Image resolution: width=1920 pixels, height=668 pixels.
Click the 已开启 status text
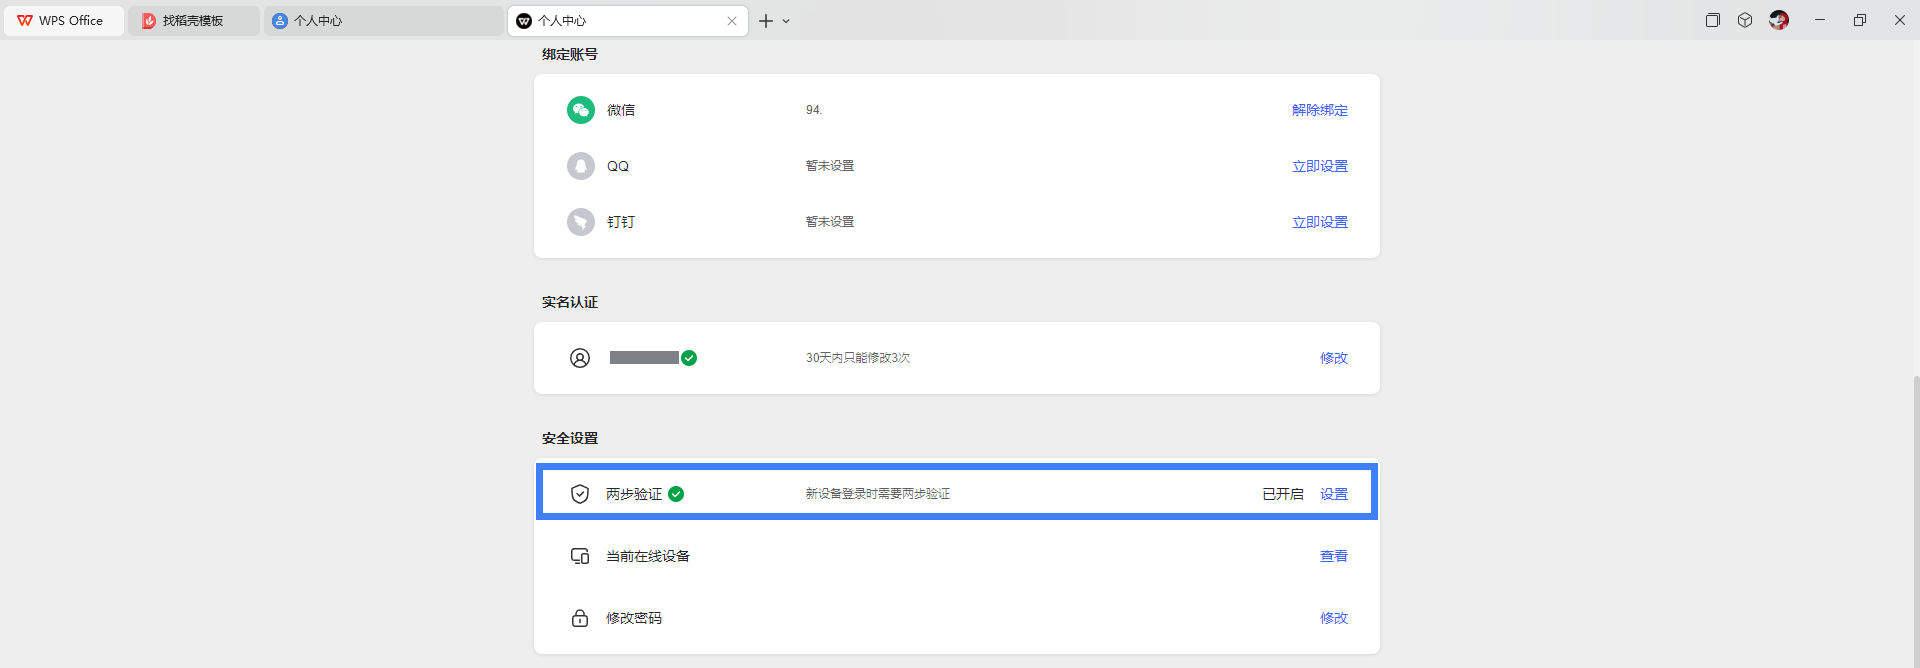(x=1283, y=494)
